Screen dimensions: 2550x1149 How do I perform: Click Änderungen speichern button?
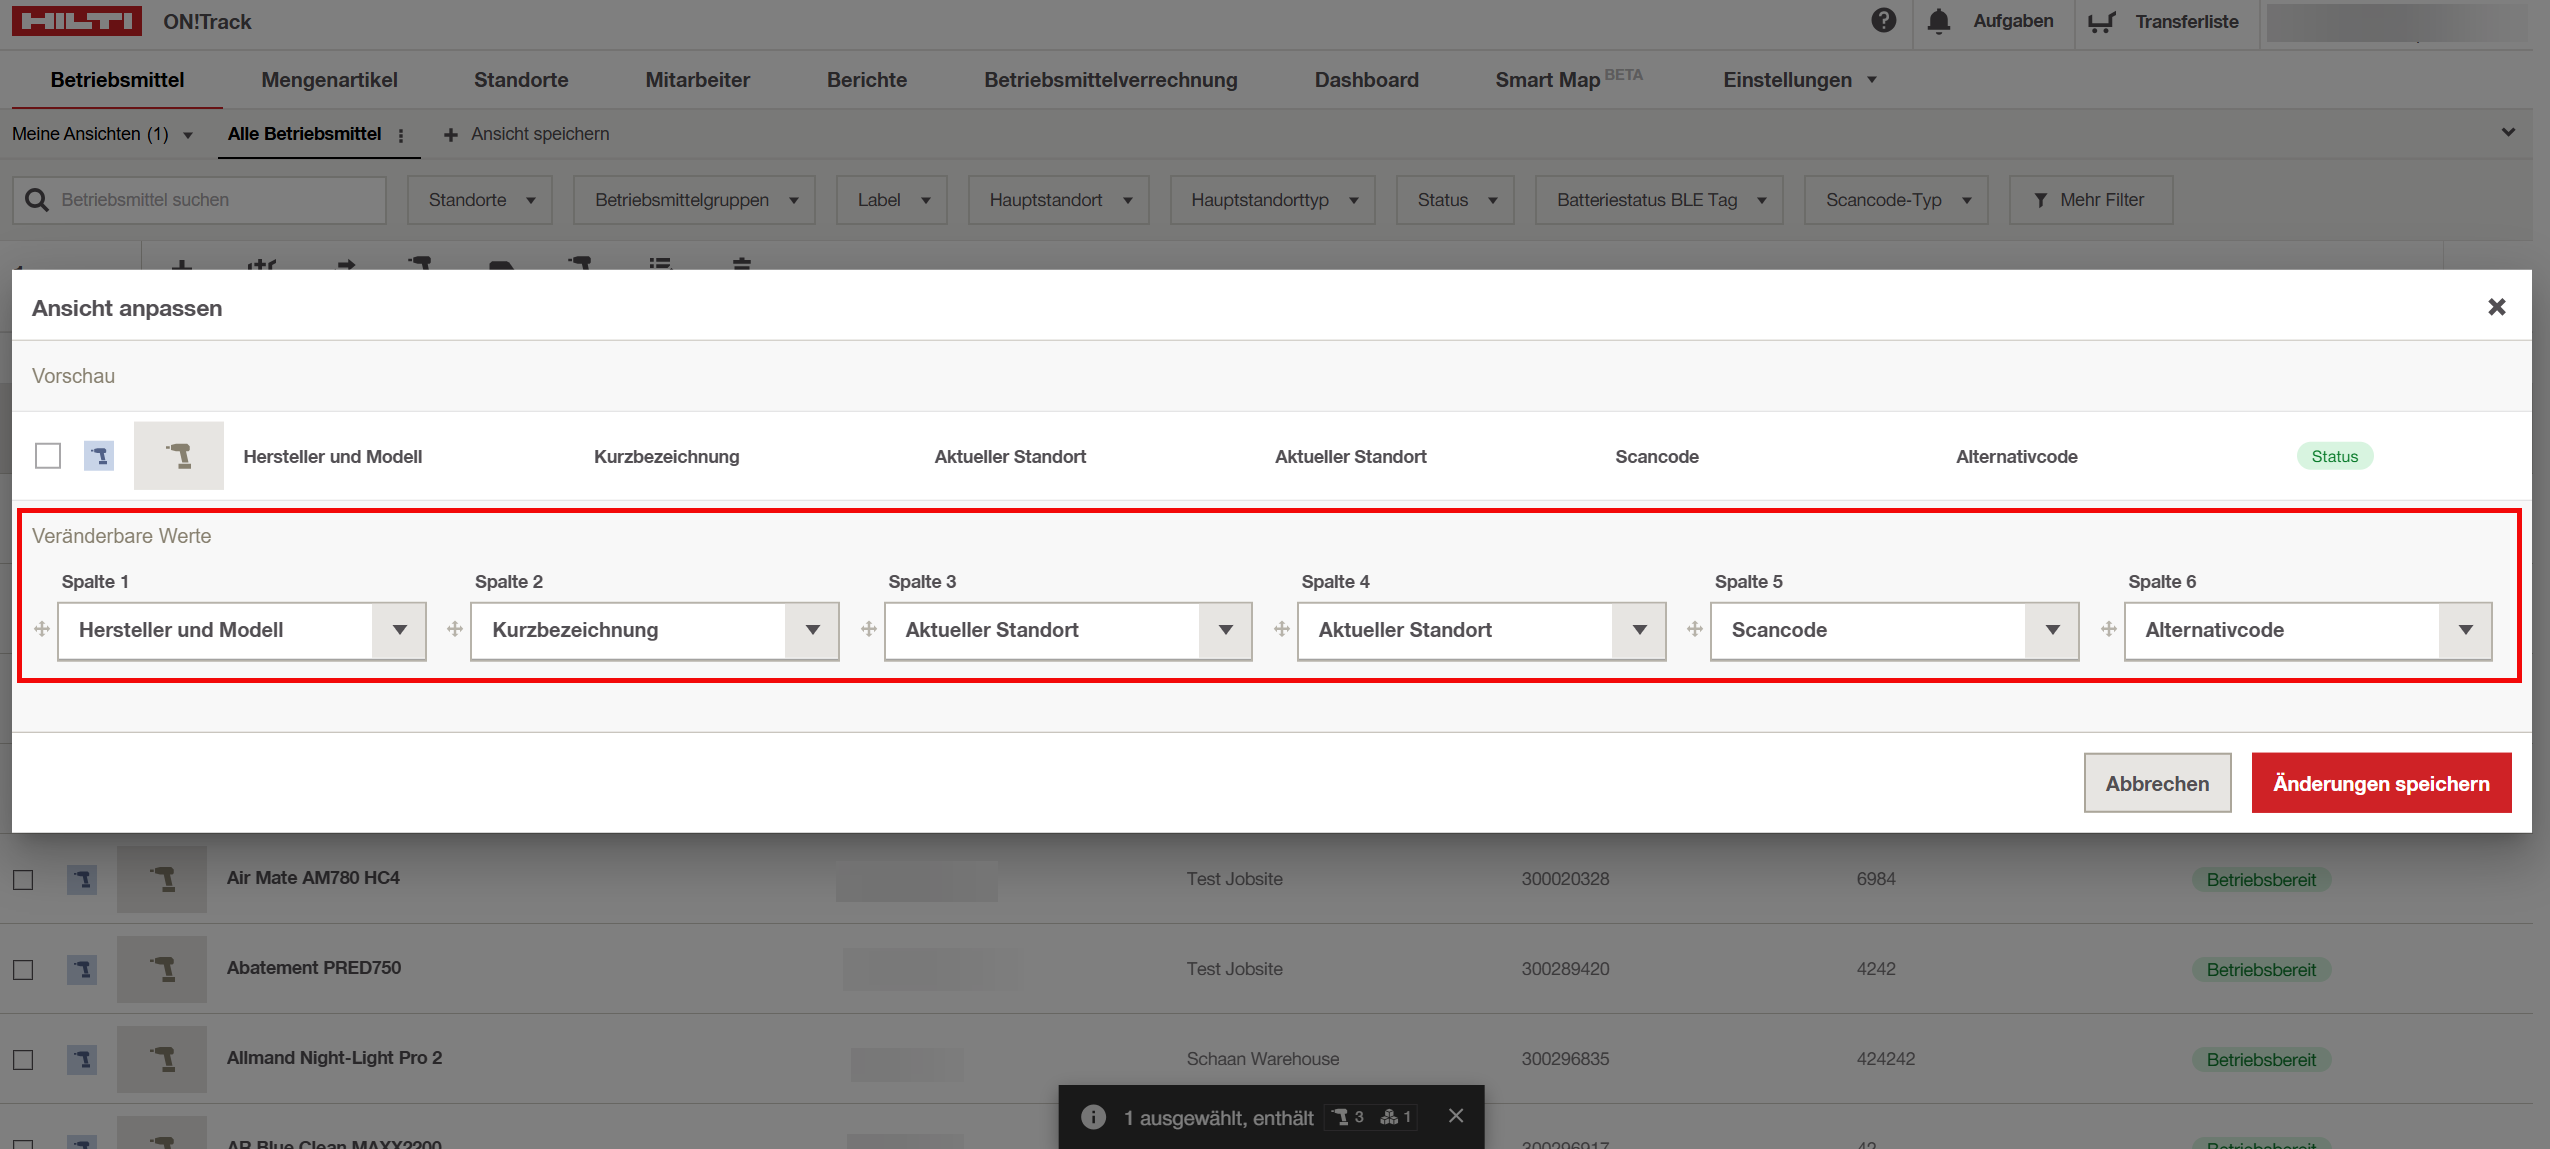coord(2380,783)
